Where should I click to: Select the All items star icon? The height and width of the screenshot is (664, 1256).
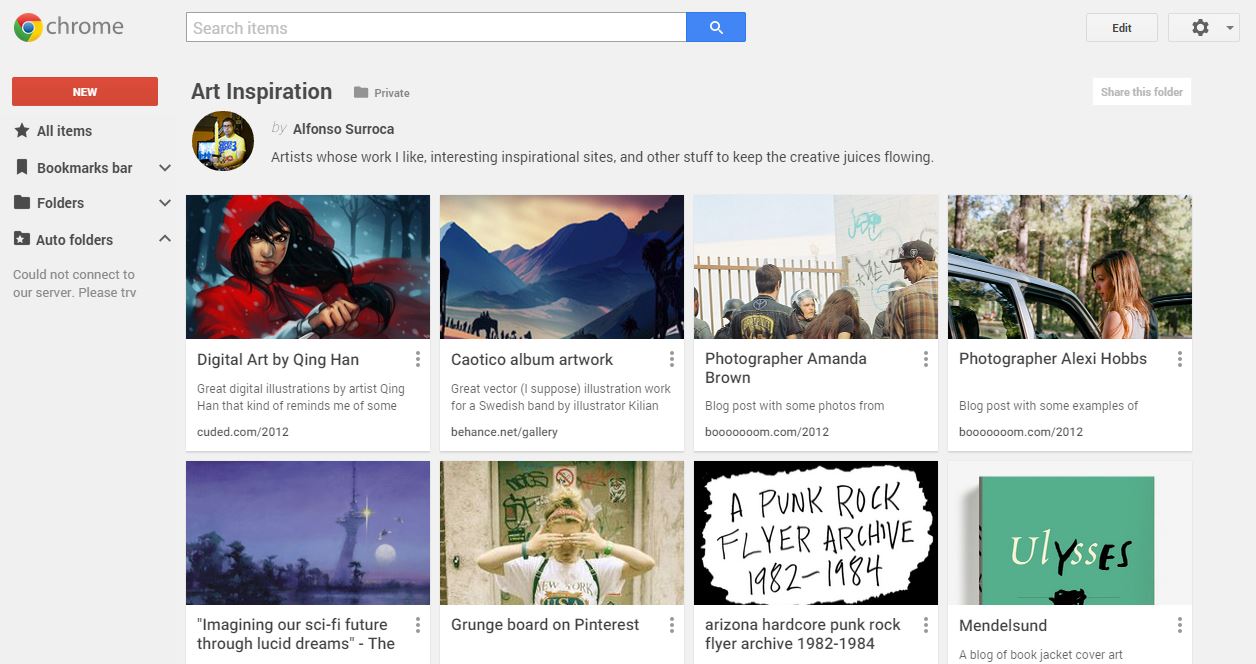(22, 131)
